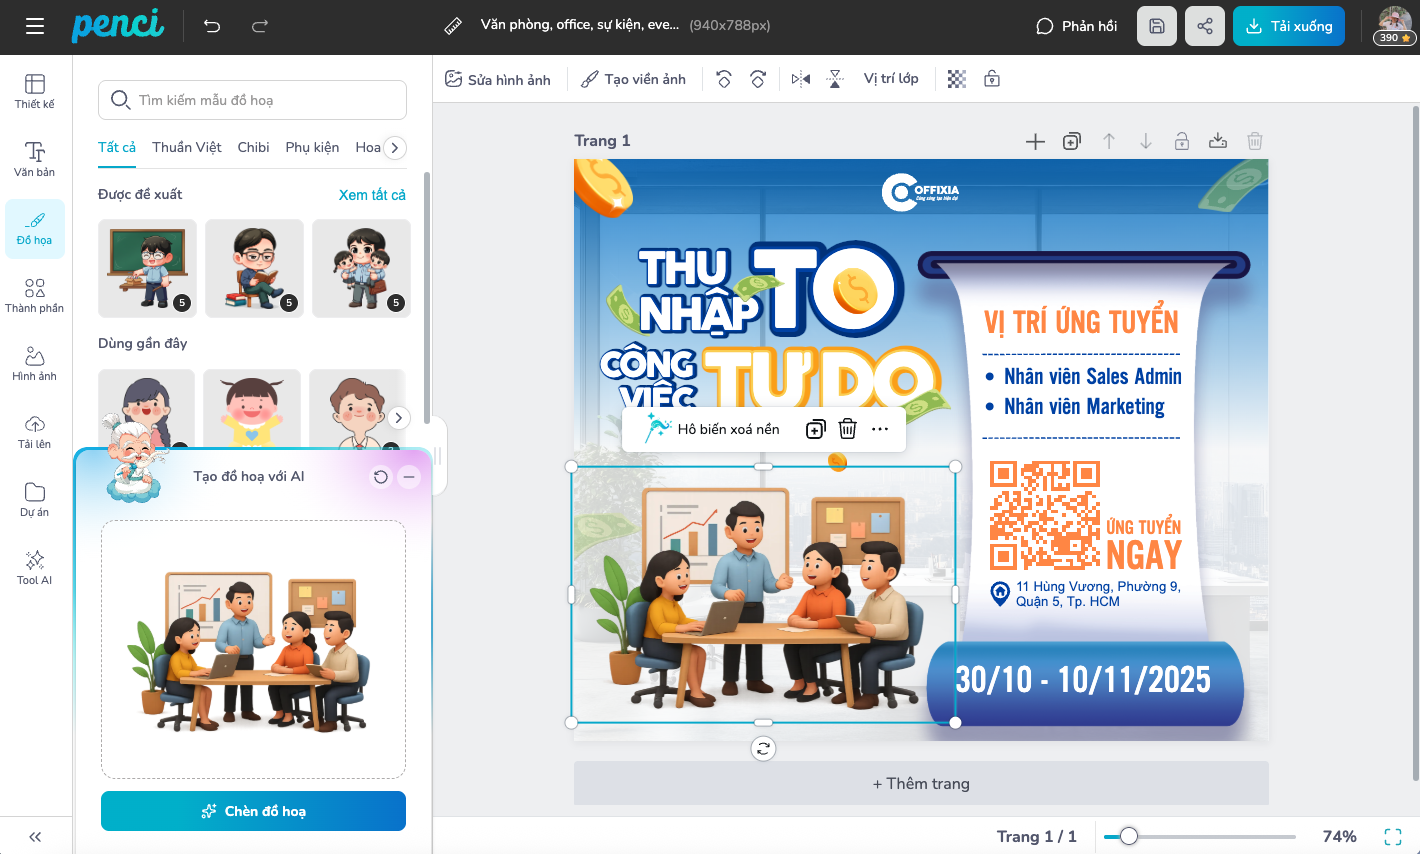This screenshot has height=854, width=1420.
Task: Click the Chèn đồ hoạ button
Action: 253,811
